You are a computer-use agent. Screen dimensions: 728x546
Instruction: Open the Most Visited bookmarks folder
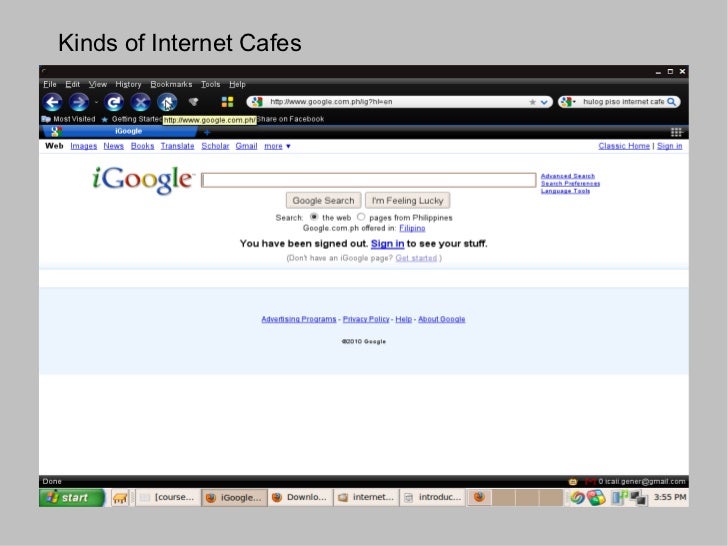[68, 119]
